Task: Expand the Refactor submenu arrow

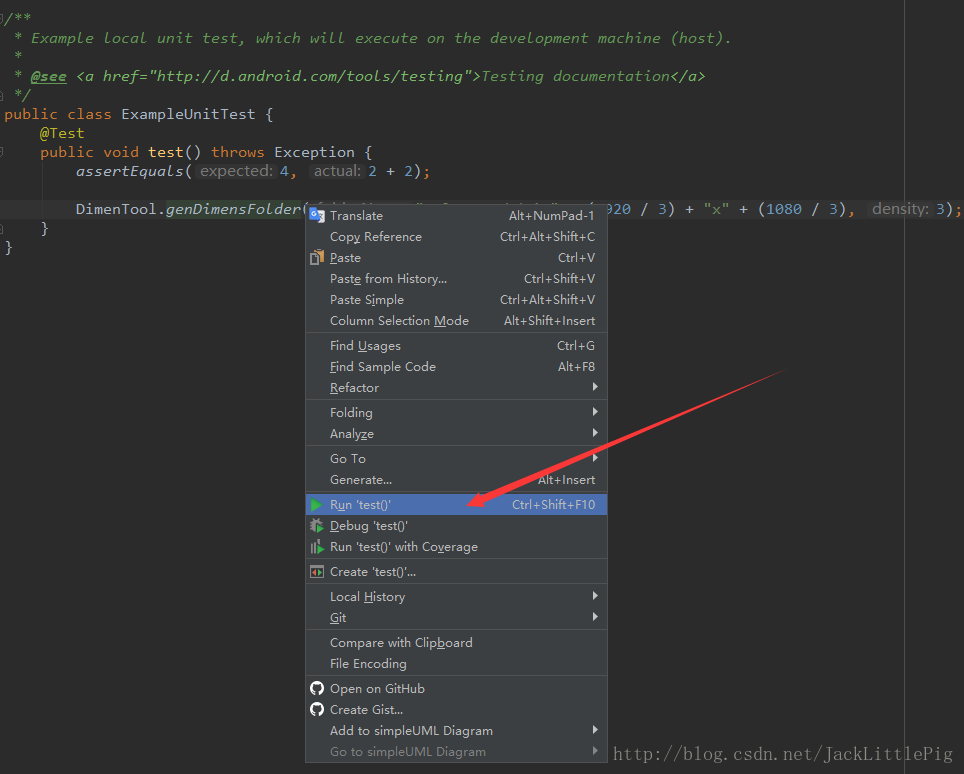Action: pyautogui.click(x=595, y=387)
